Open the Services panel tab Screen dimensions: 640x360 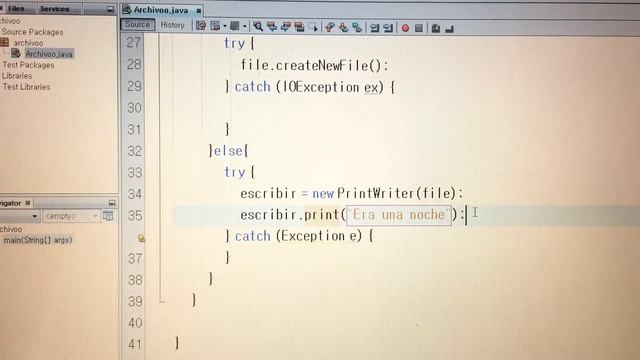(55, 9)
